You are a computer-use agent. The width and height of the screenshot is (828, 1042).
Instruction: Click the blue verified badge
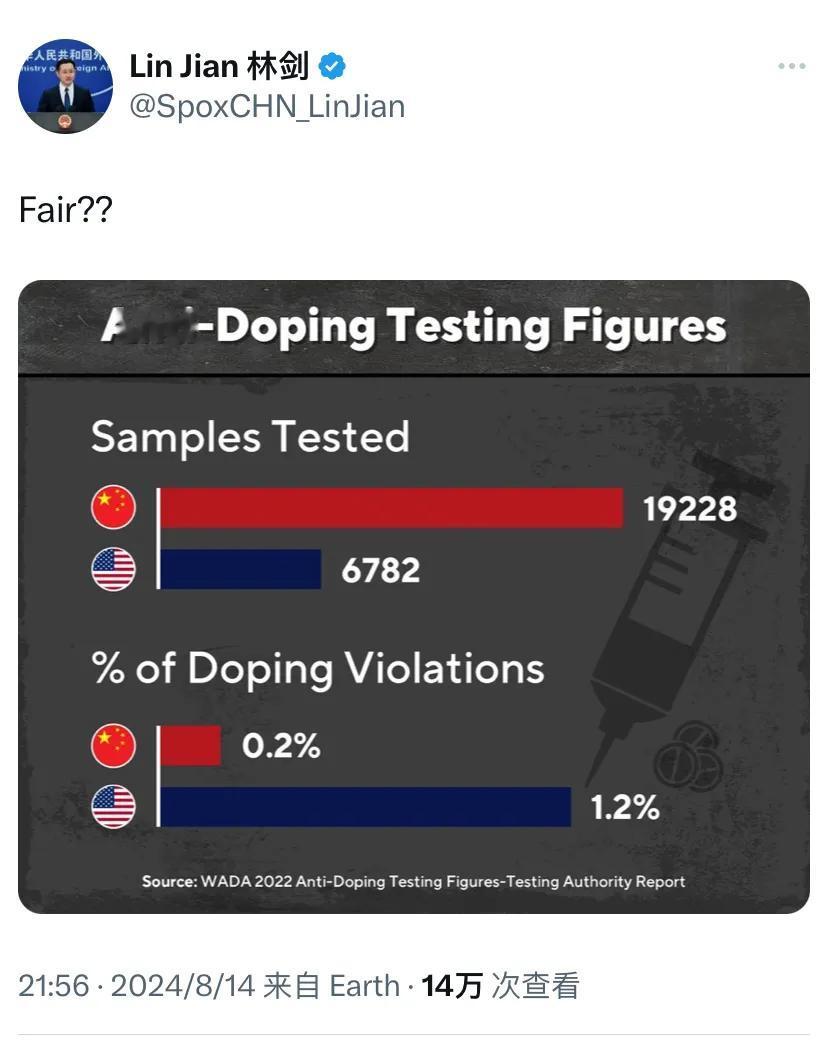click(x=333, y=67)
